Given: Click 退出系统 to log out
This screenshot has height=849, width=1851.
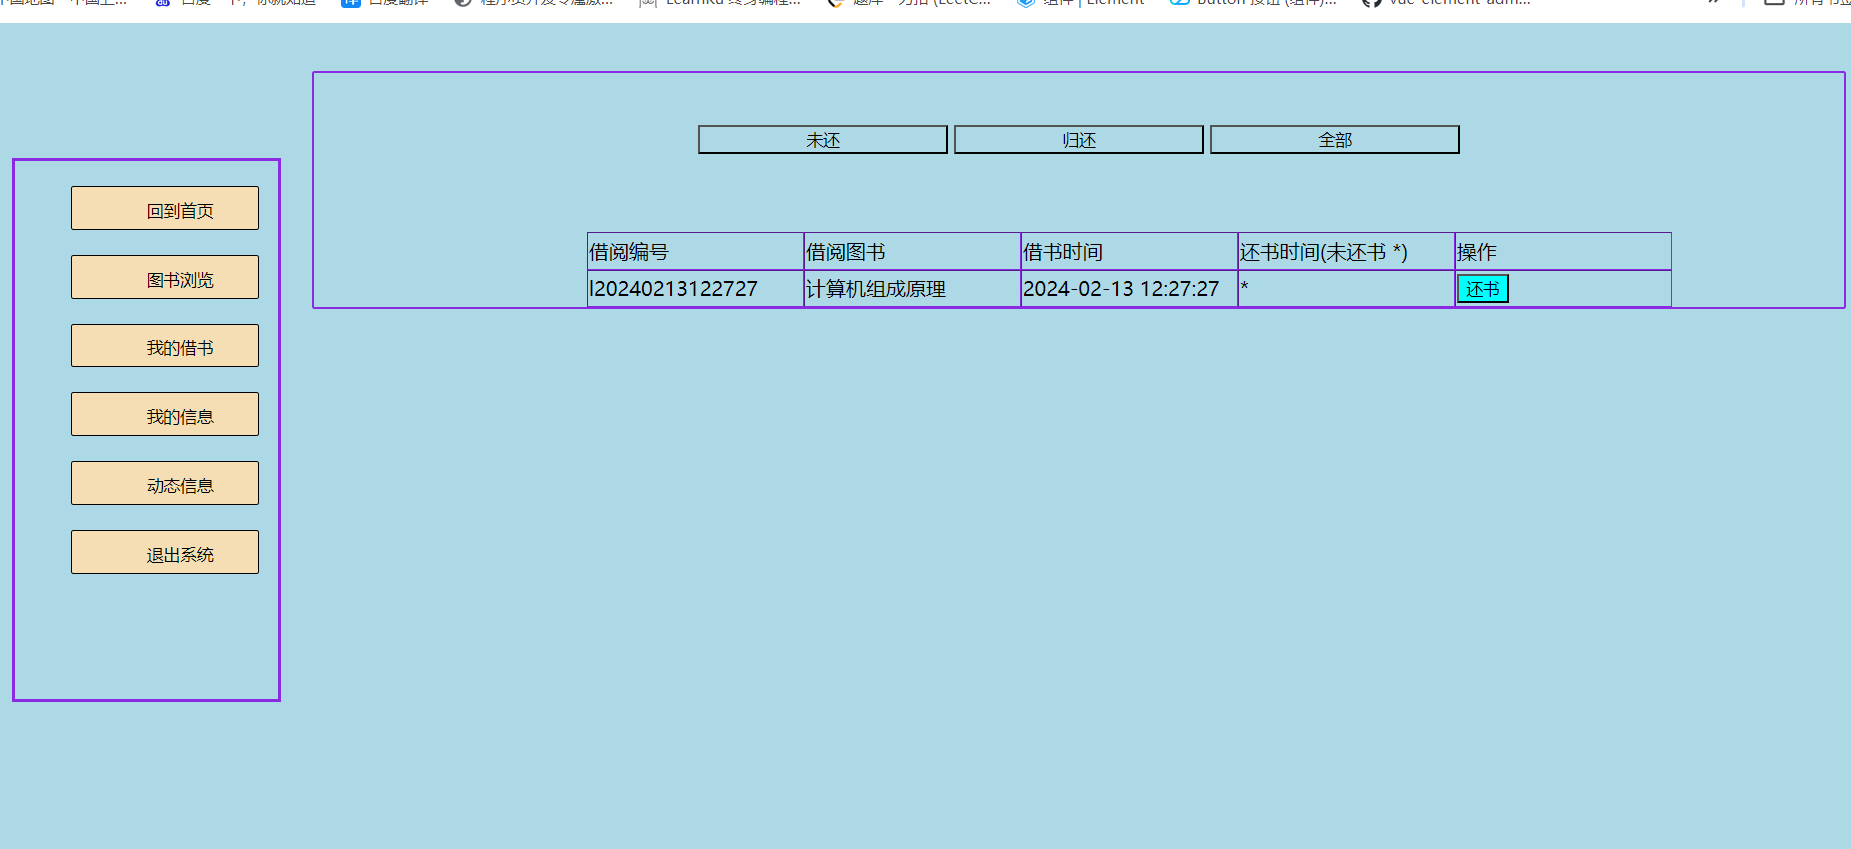Looking at the screenshot, I should [x=165, y=552].
